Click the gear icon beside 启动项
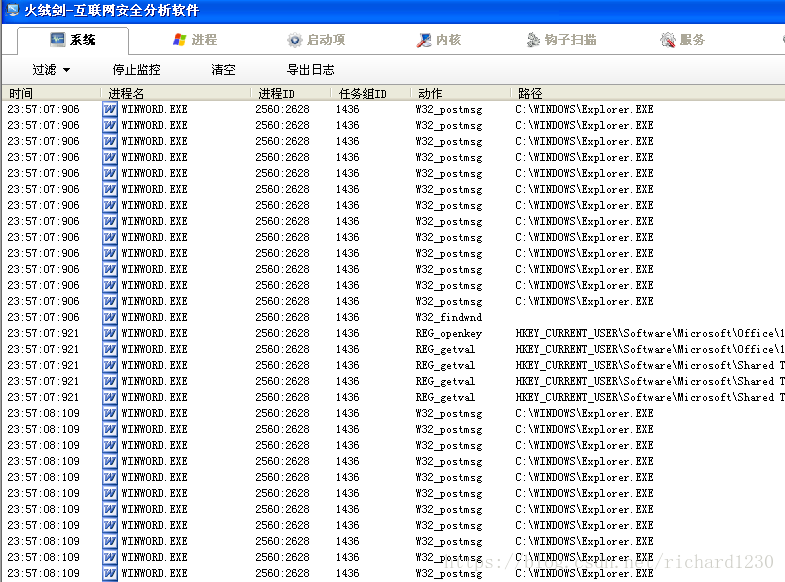The height and width of the screenshot is (582, 785). click(x=294, y=40)
